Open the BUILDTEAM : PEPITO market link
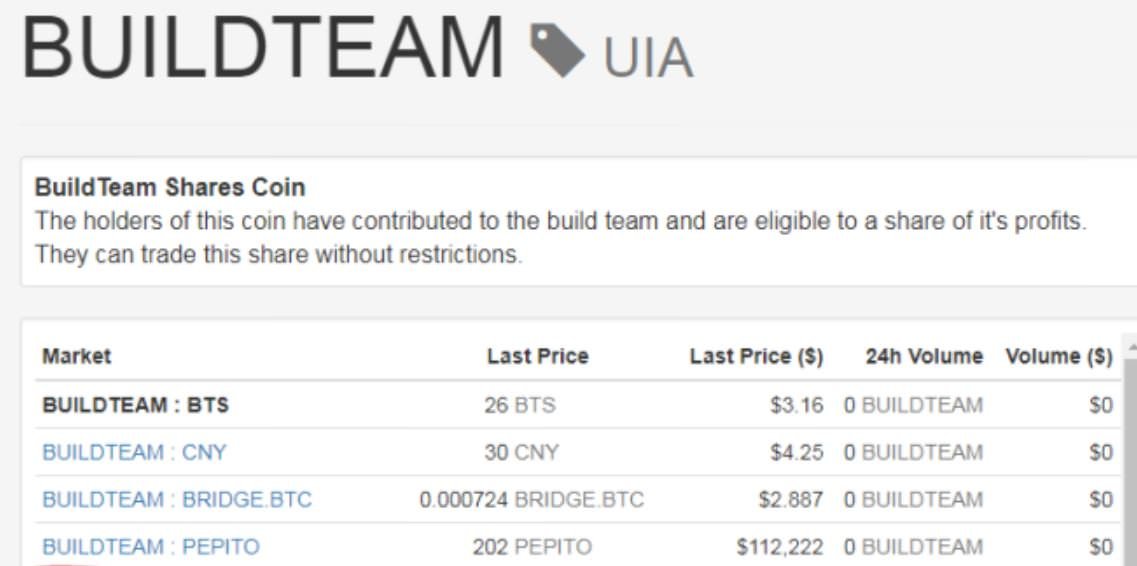Screen dimensions: 1137x566 pos(151,546)
